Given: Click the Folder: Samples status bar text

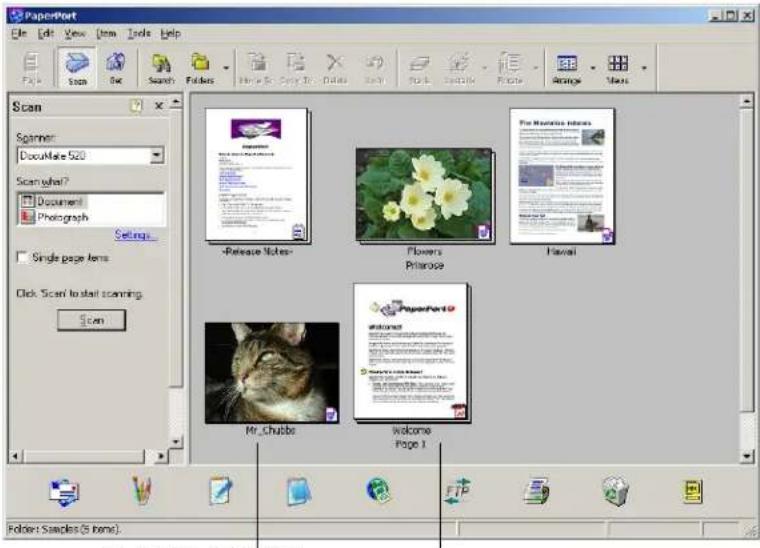Looking at the screenshot, I should tap(64, 529).
